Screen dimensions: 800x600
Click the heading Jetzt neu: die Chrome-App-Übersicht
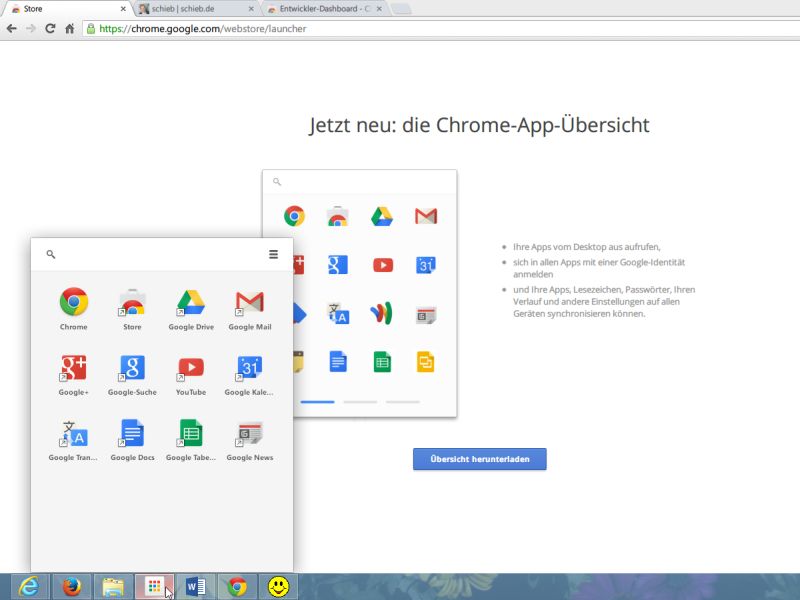pos(479,125)
